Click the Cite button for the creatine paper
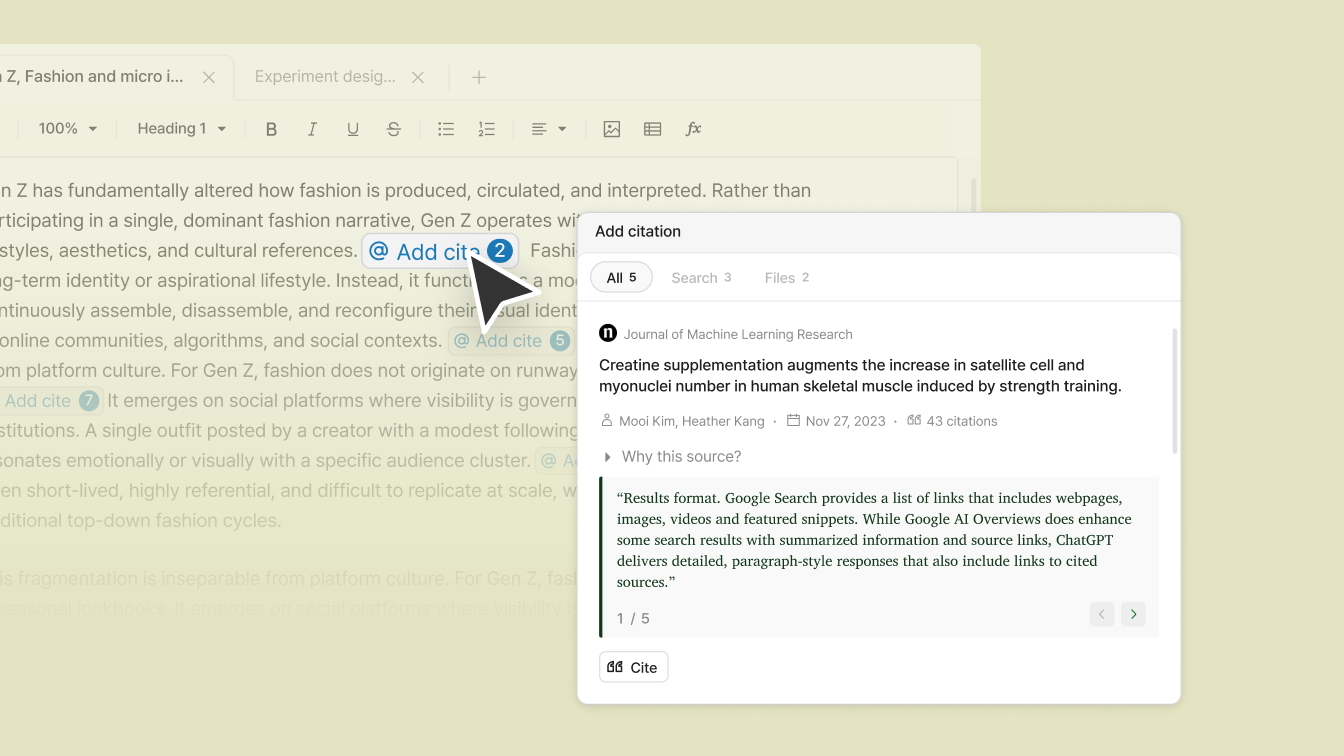This screenshot has width=1344, height=756. pos(633,666)
